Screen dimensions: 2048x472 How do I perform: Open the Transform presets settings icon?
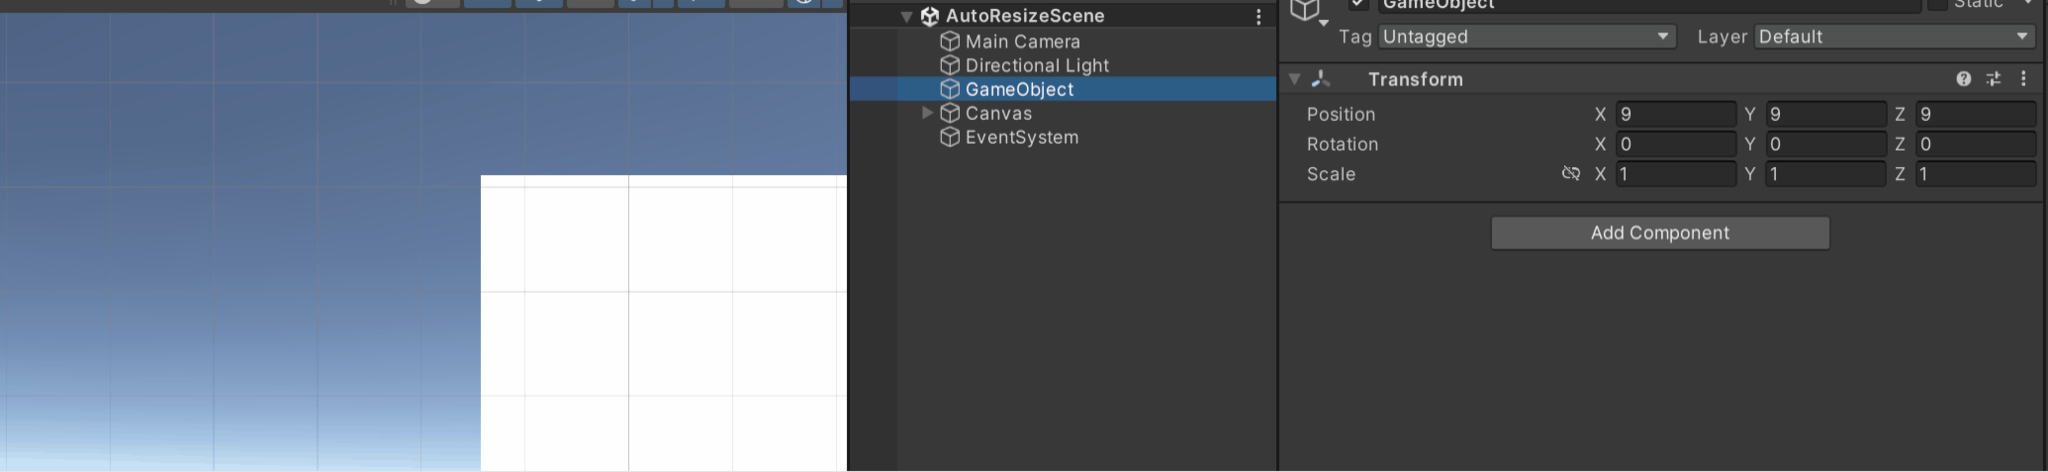(1993, 79)
